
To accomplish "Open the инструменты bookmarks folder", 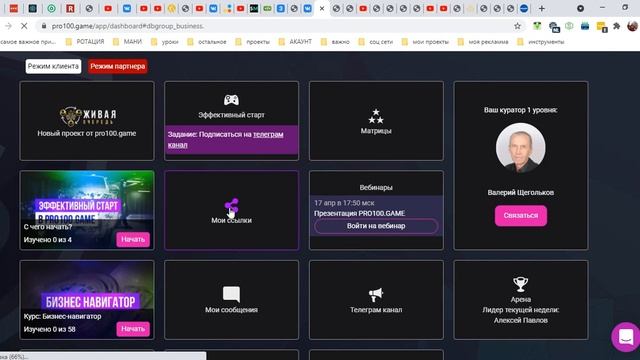I will tap(541, 42).
